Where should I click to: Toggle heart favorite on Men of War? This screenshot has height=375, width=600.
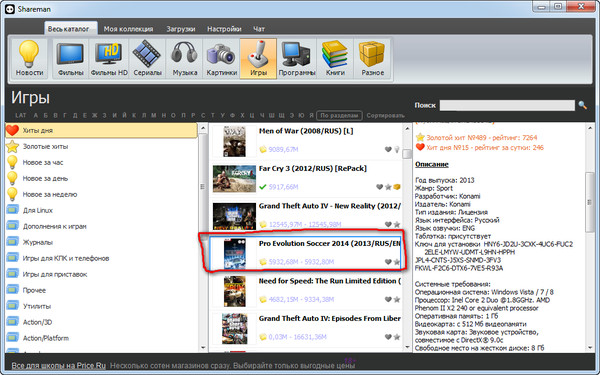pyautogui.click(x=388, y=149)
